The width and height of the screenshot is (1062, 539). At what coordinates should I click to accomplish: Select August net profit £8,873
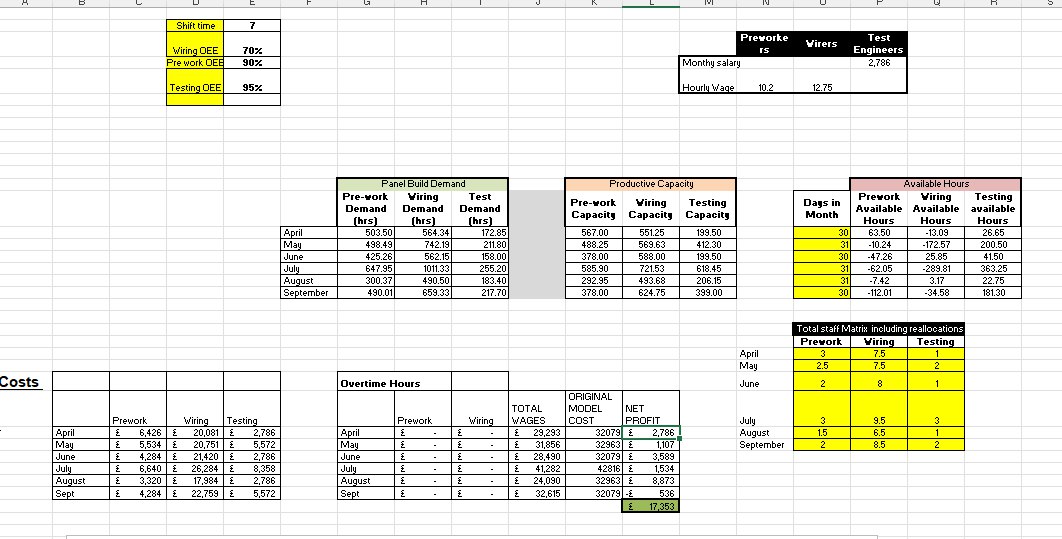[650, 481]
